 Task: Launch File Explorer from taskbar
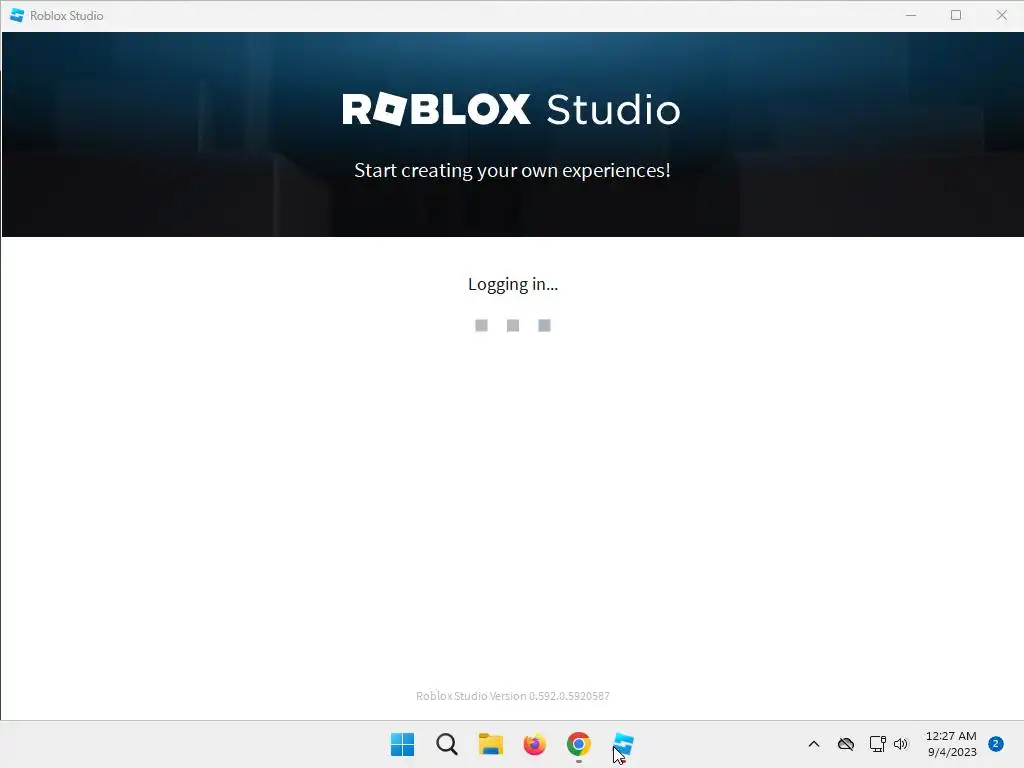tap(490, 744)
